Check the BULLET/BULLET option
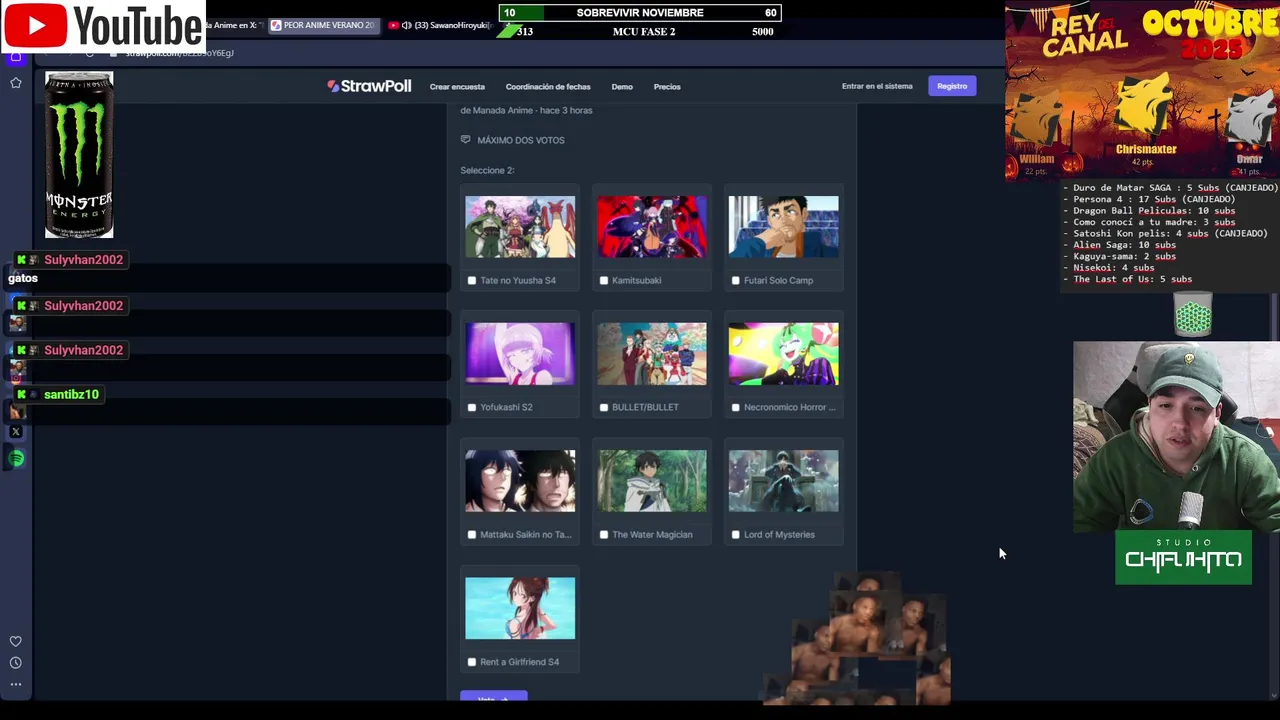The width and height of the screenshot is (1280, 720). (x=604, y=408)
